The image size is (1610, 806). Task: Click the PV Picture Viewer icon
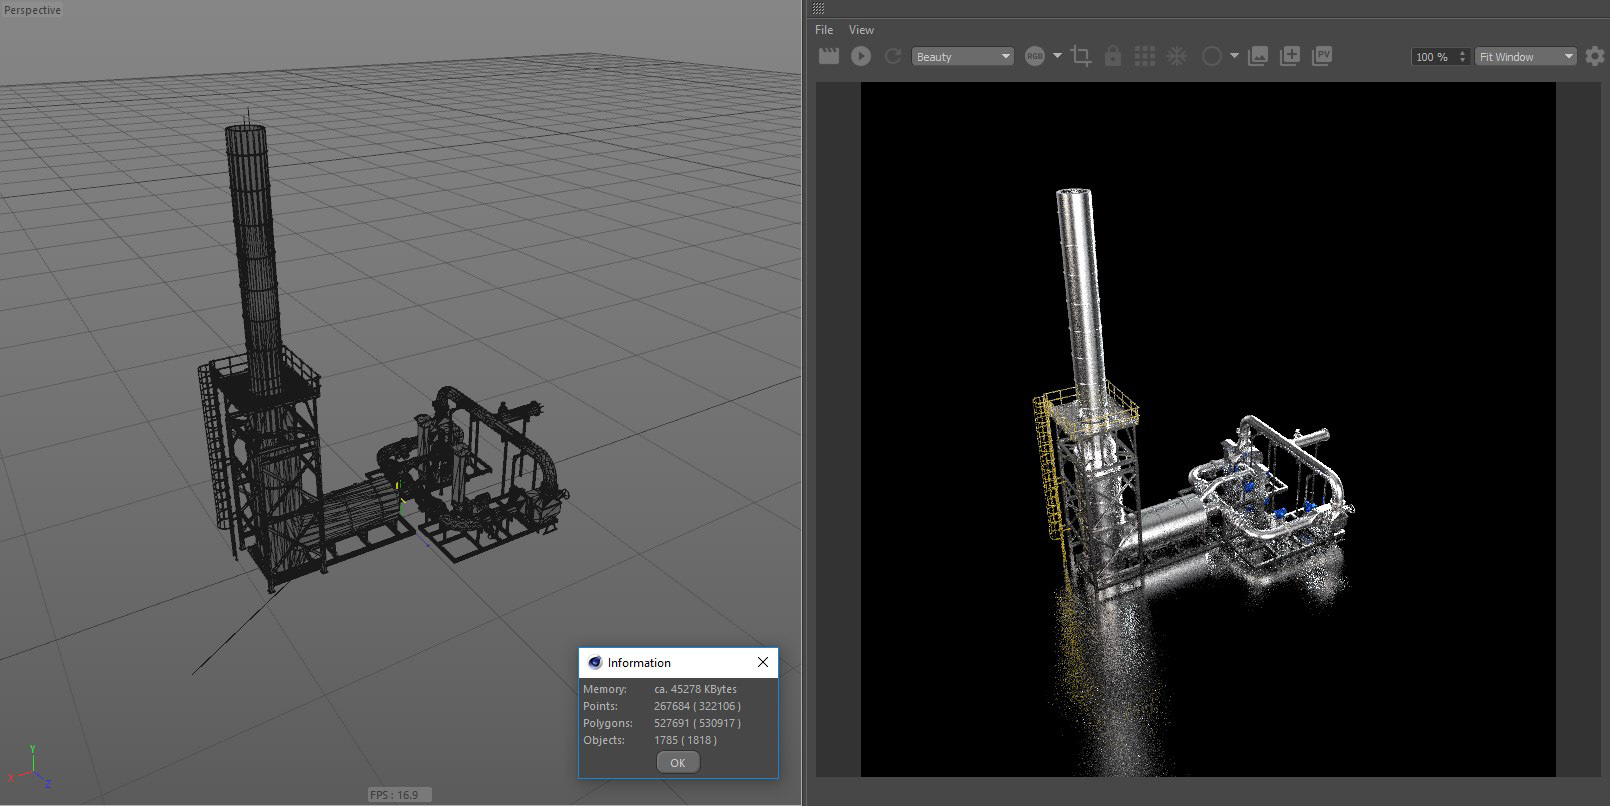pos(1322,56)
